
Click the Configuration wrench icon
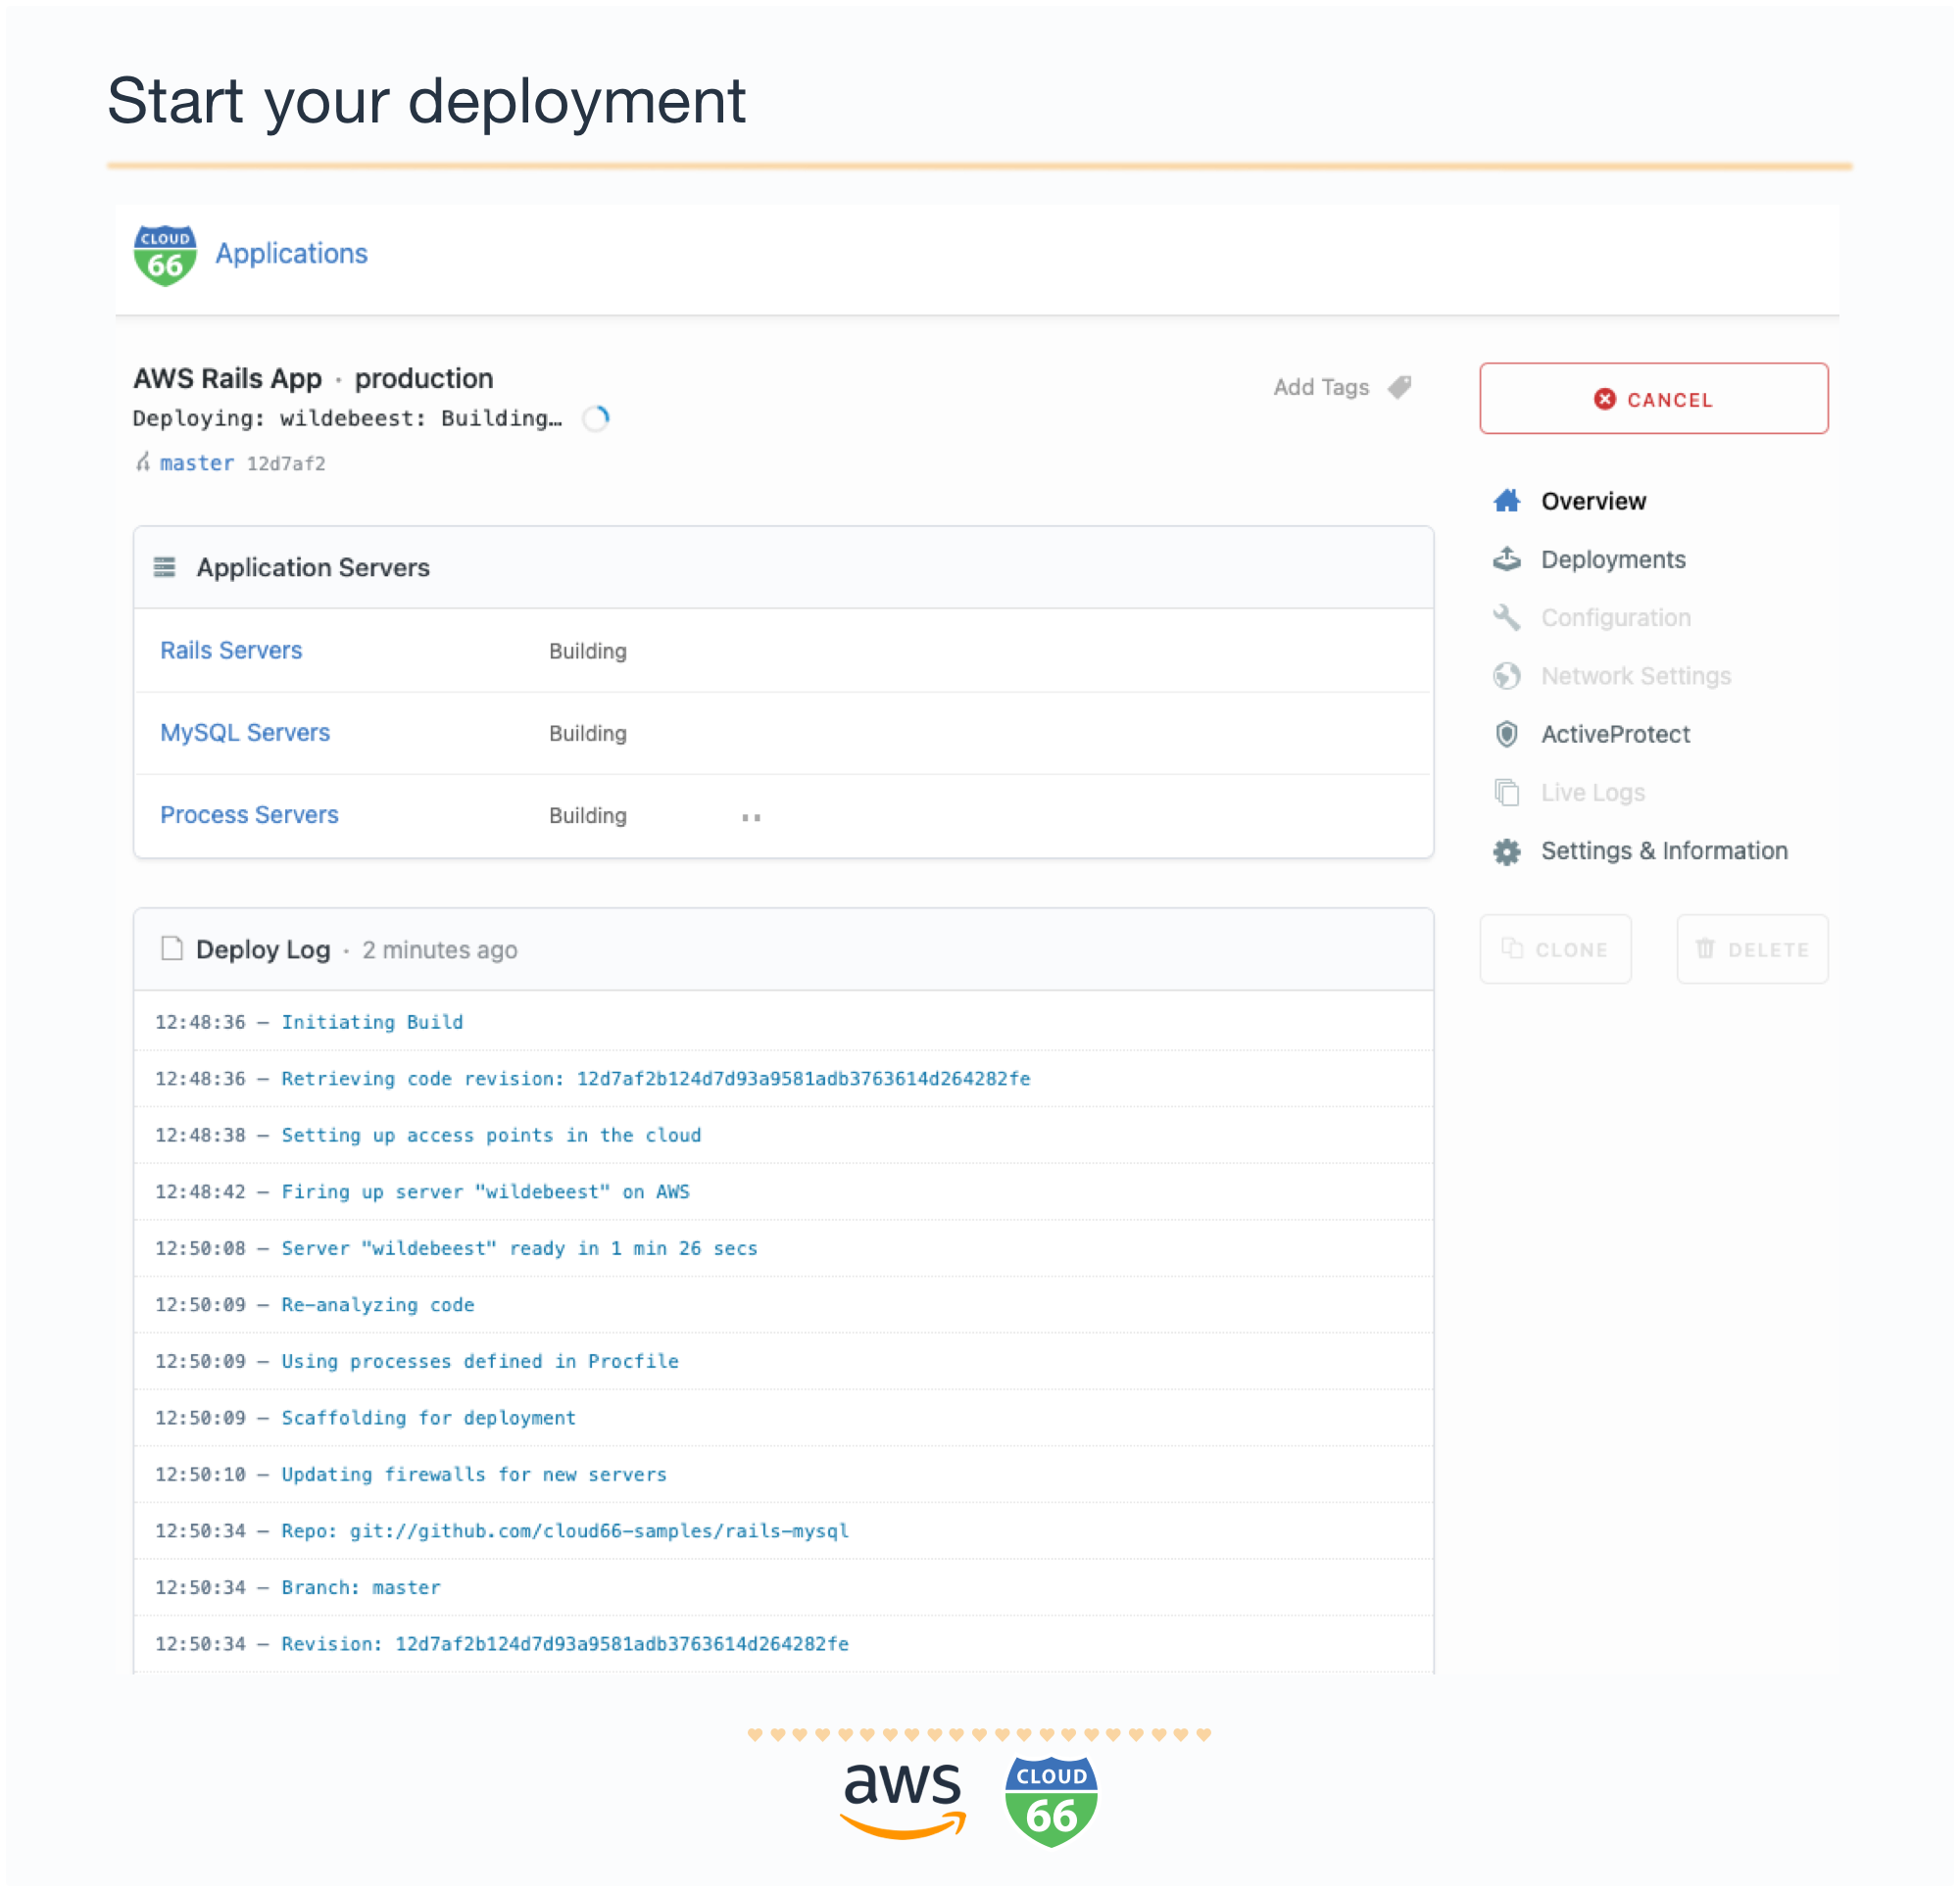tap(1506, 617)
